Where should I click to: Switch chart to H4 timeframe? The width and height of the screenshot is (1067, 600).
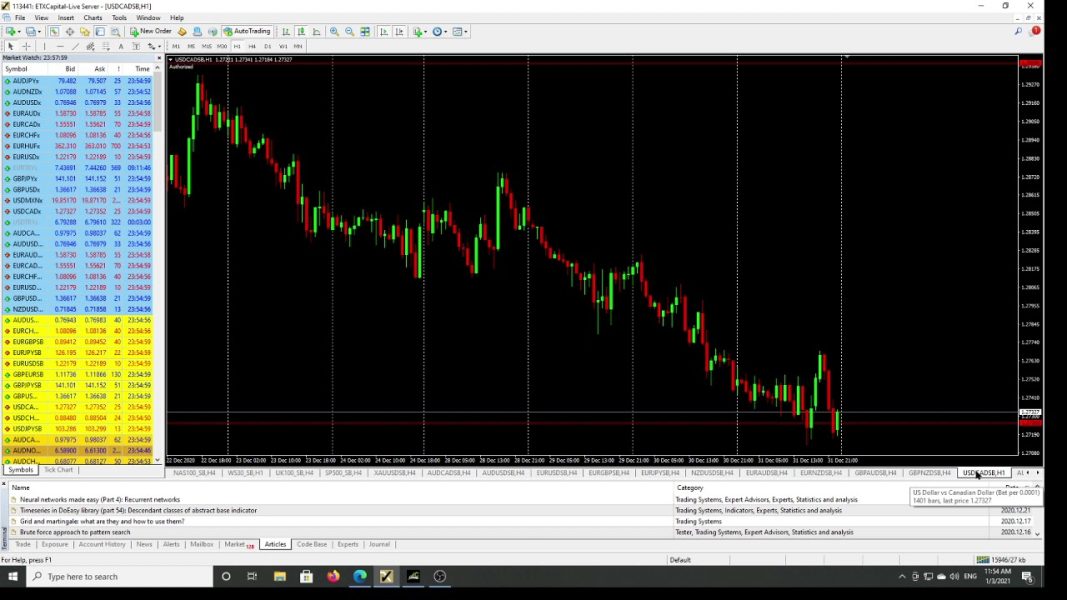[x=252, y=46]
